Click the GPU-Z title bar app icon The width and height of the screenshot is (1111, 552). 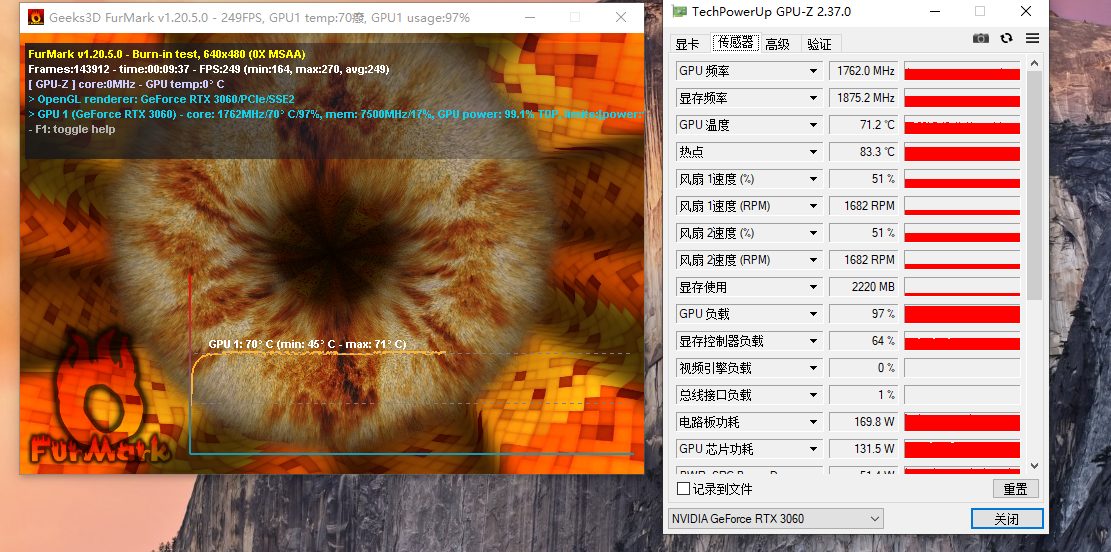coord(679,11)
